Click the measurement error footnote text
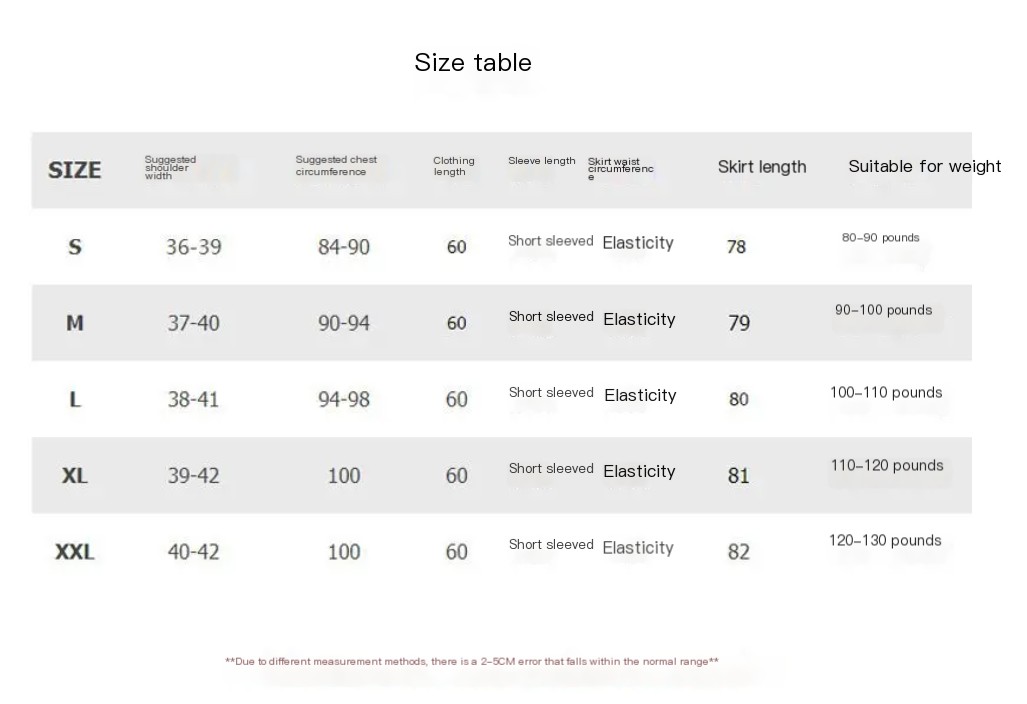The image size is (1027, 704). coord(472,661)
